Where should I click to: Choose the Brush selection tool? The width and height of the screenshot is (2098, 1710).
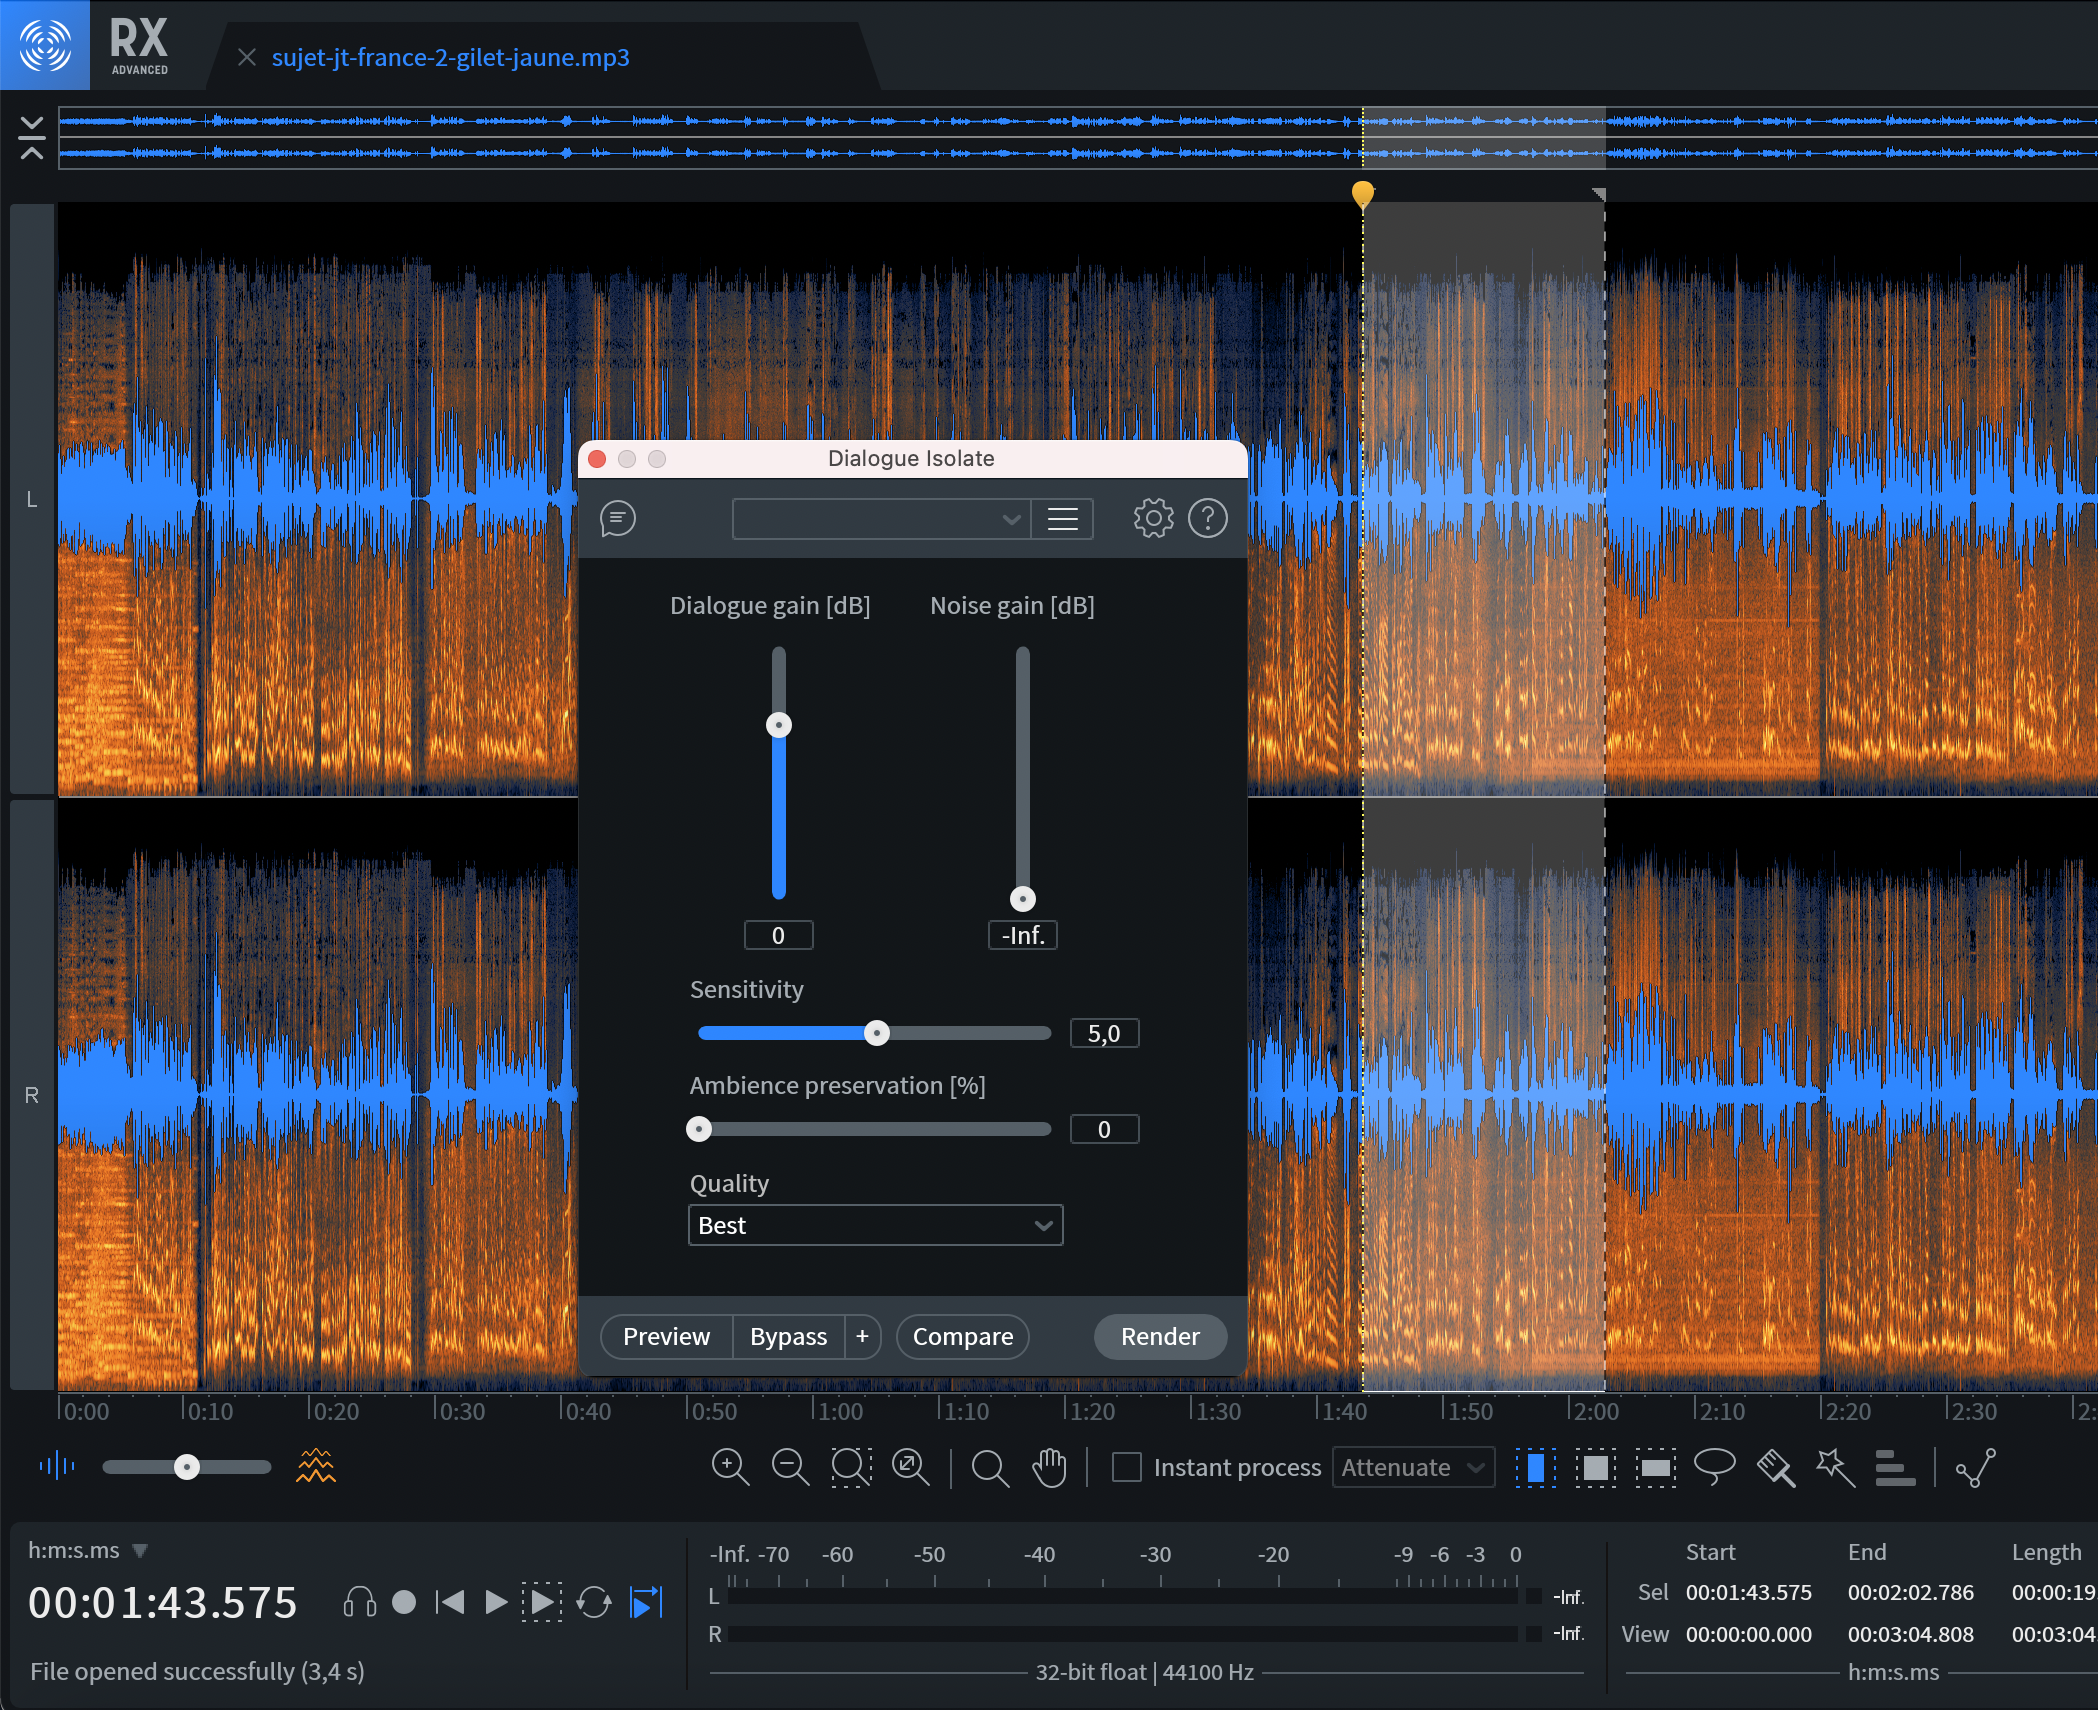point(1775,1467)
